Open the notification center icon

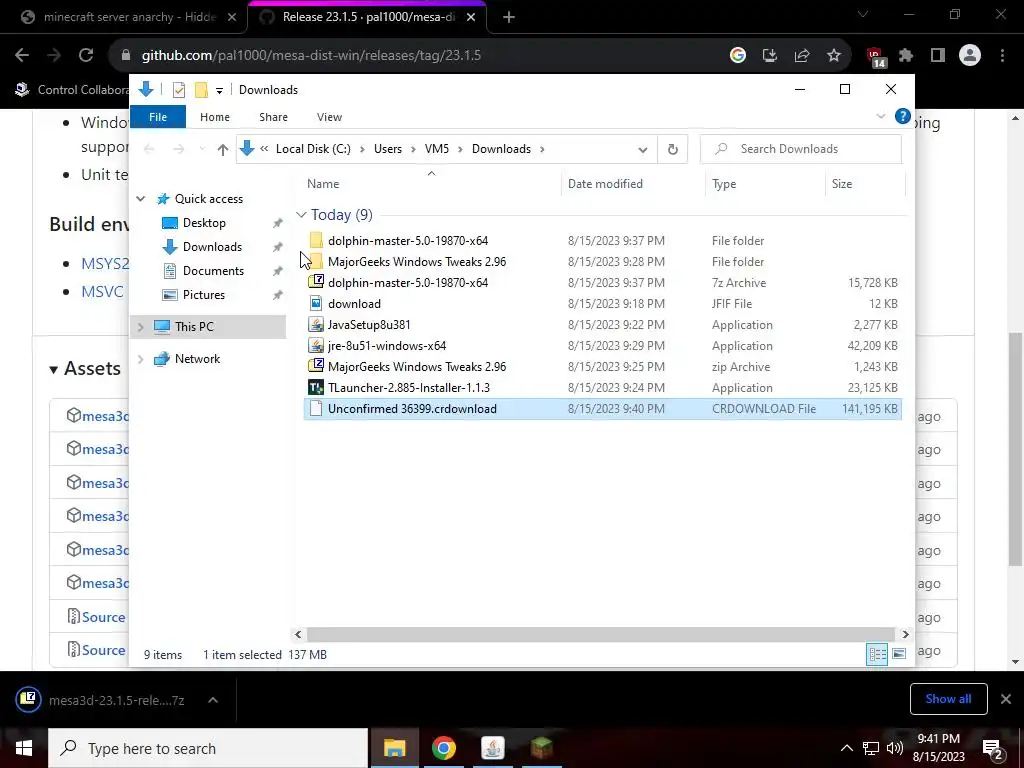tap(993, 749)
